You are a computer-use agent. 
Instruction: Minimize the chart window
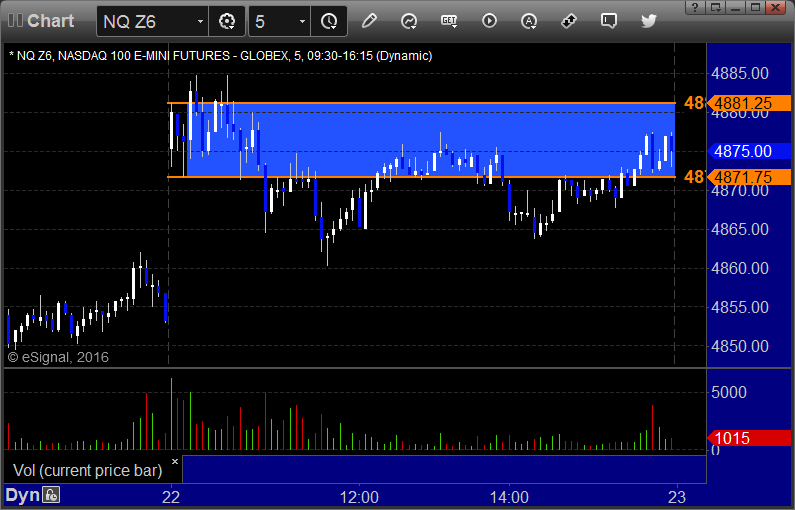[x=736, y=7]
